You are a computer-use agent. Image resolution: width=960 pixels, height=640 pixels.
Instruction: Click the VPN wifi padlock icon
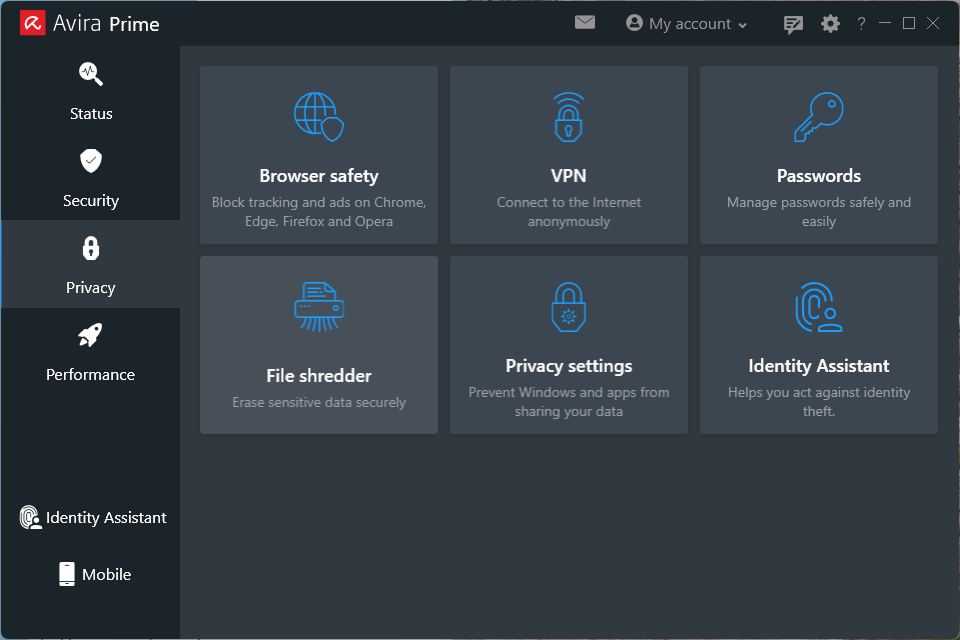[569, 116]
